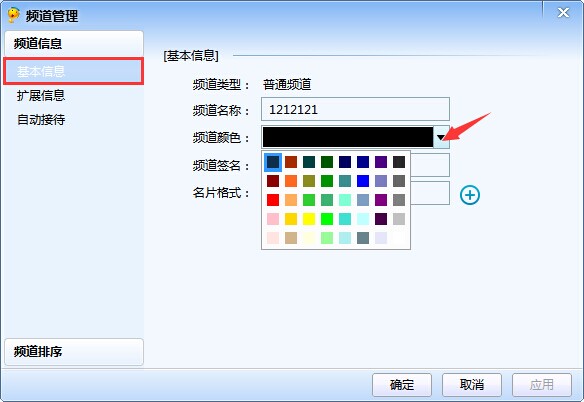Select 基本信息 in the sidebar
The width and height of the screenshot is (584, 402).
[74, 71]
